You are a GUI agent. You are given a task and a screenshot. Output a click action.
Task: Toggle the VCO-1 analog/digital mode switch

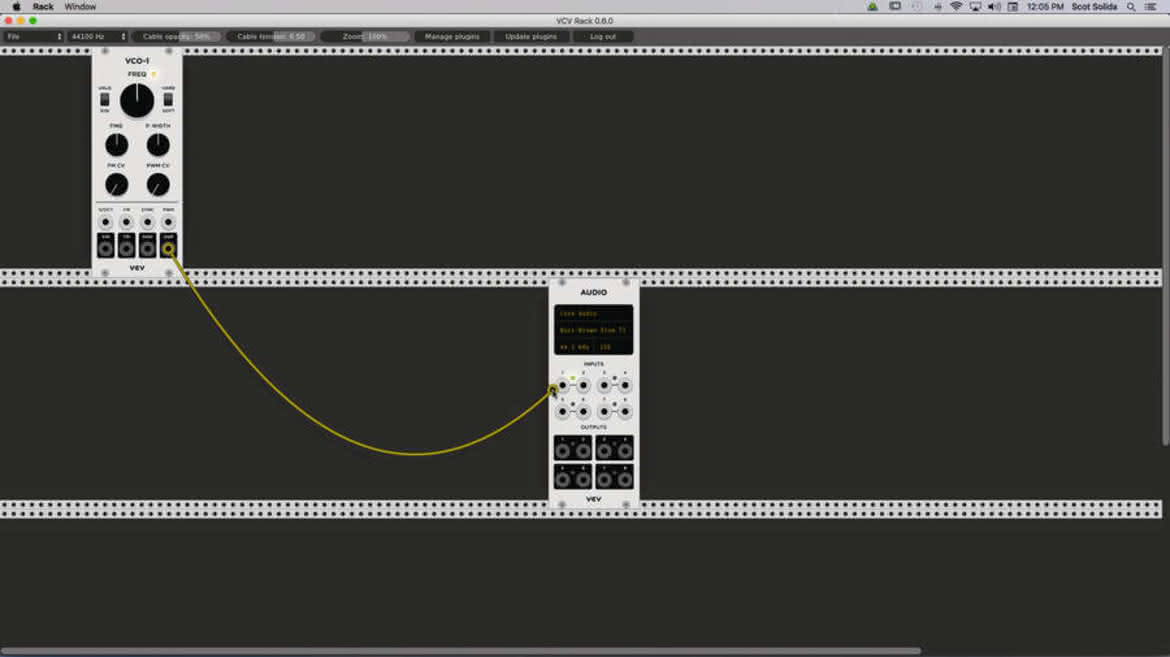(104, 99)
